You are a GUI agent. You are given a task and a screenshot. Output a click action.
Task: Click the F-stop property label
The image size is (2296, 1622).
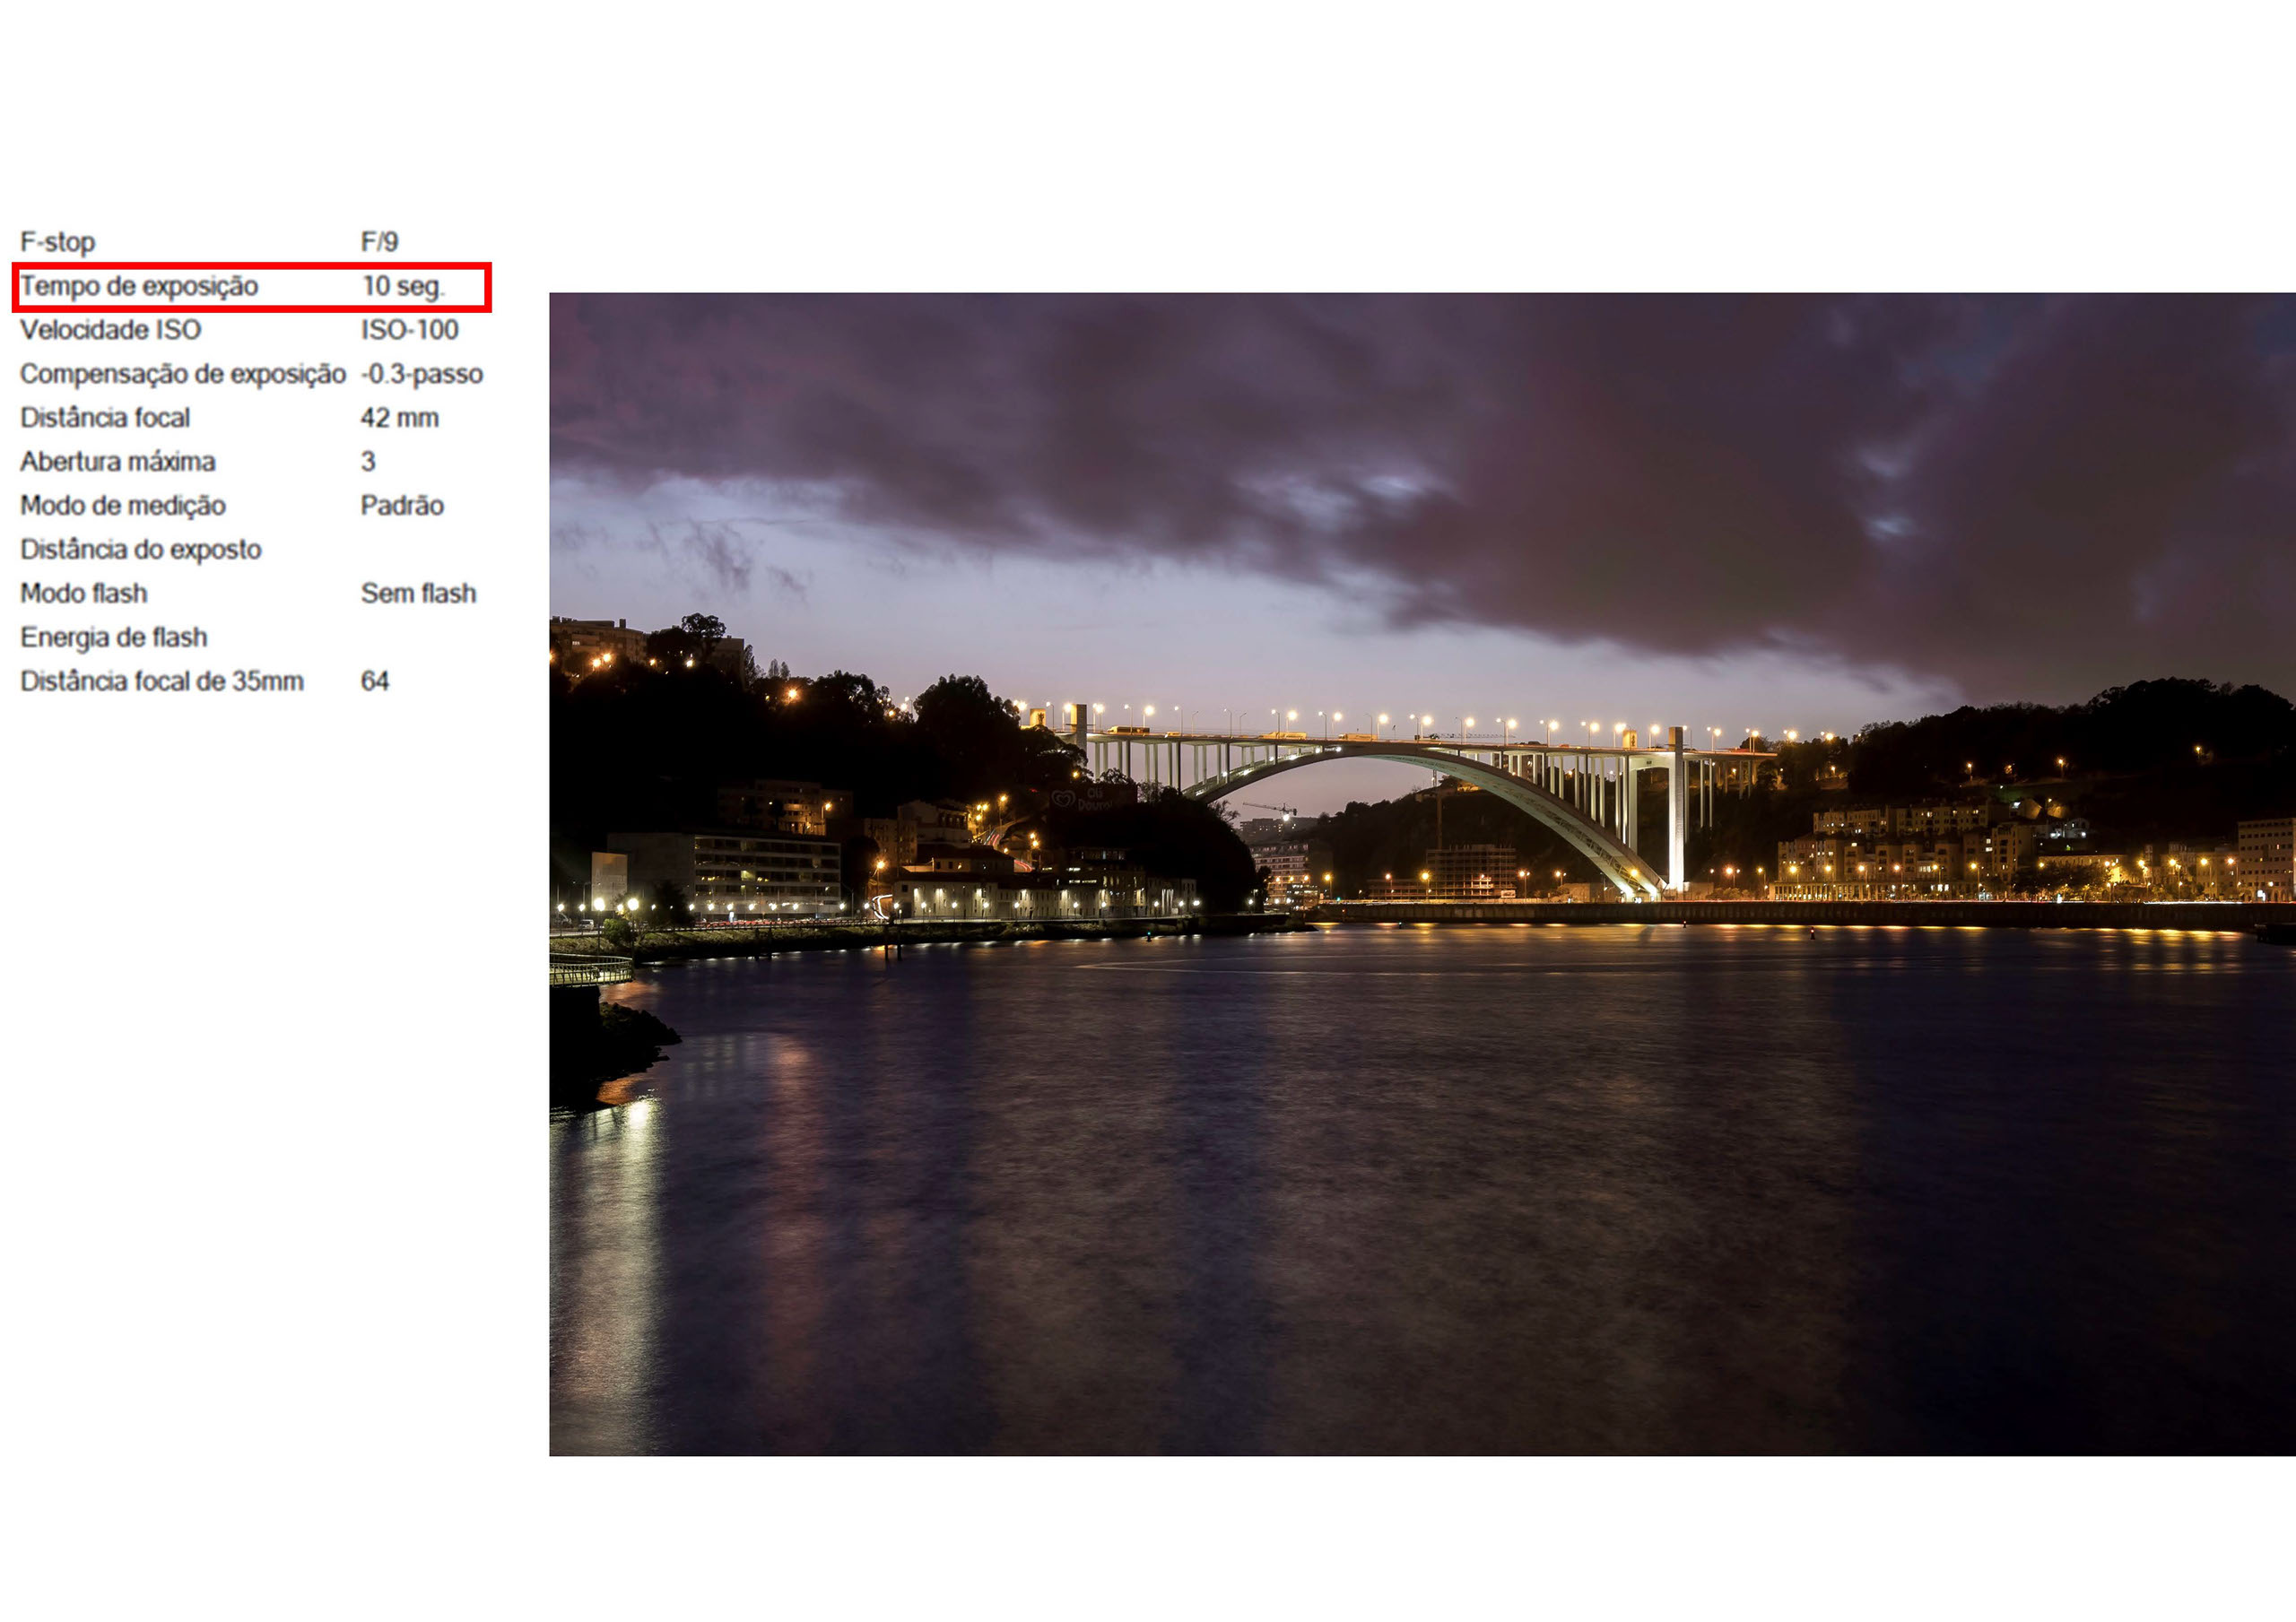(58, 242)
